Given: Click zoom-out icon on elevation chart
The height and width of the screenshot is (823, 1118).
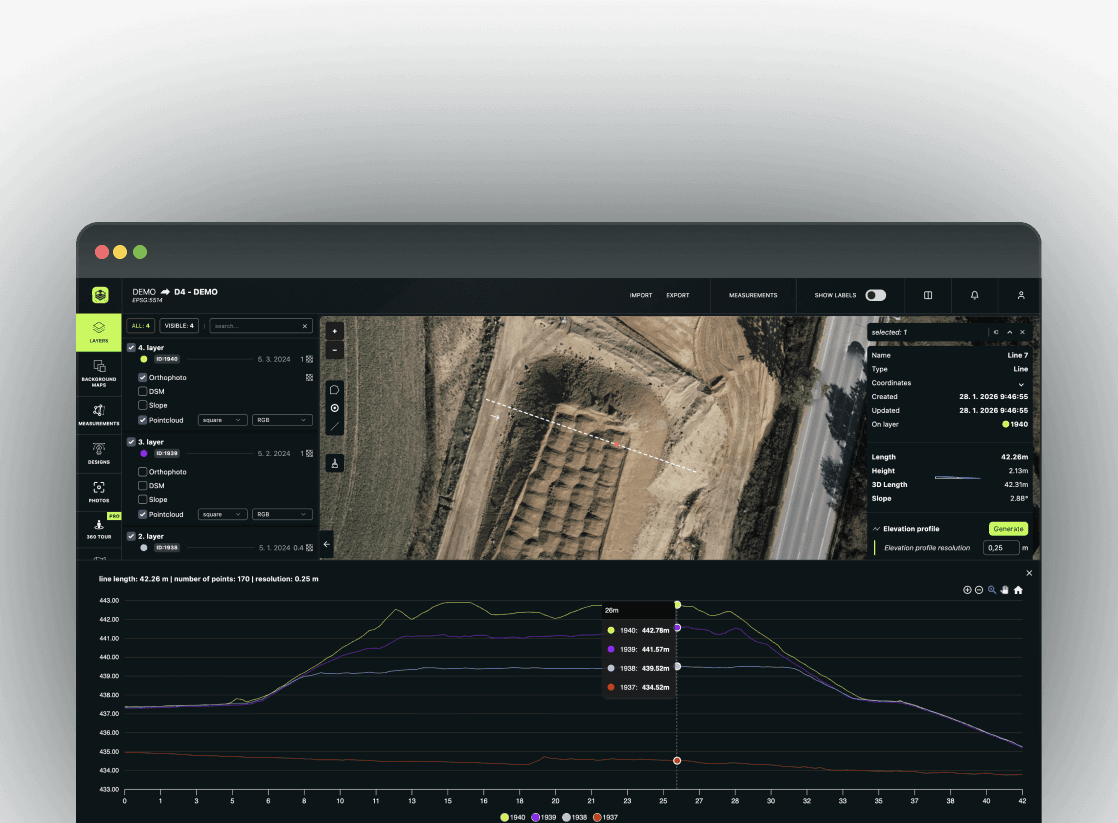Looking at the screenshot, I should (979, 590).
